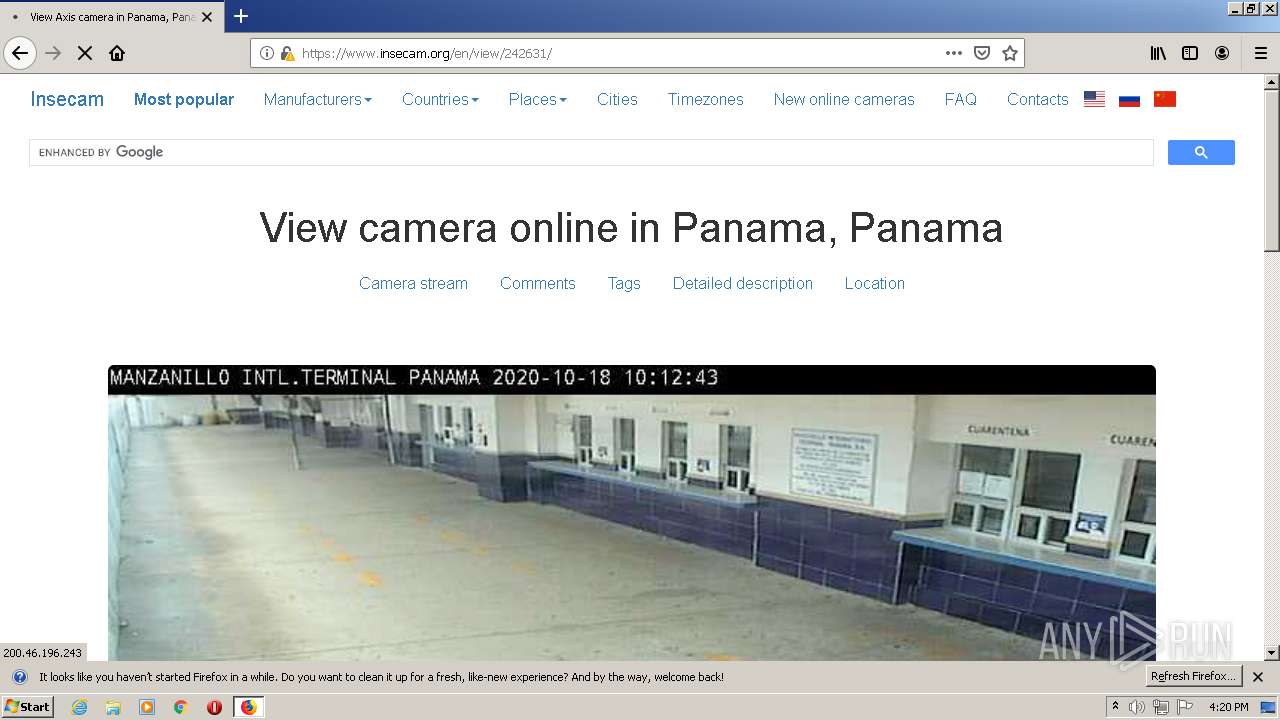Open the Library icon in toolbar

[1158, 53]
